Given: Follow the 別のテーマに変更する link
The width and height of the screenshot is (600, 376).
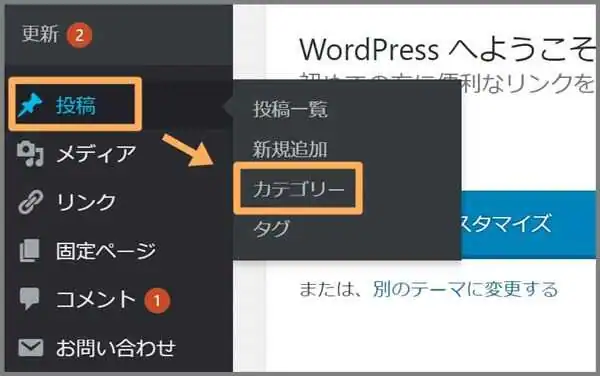Looking at the screenshot, I should [465, 289].
